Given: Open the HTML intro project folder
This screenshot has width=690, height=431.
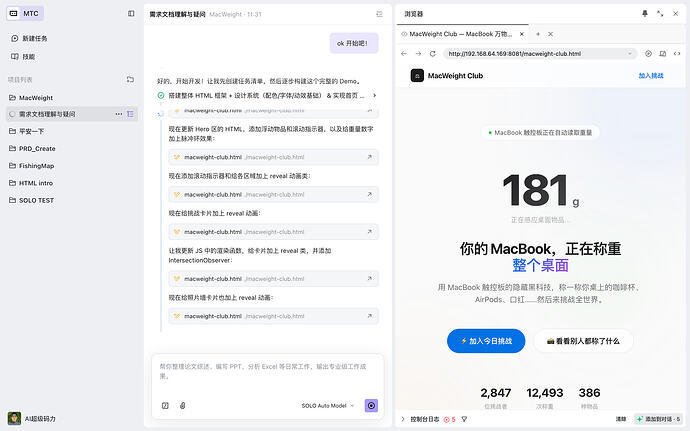Looking at the screenshot, I should [31, 183].
